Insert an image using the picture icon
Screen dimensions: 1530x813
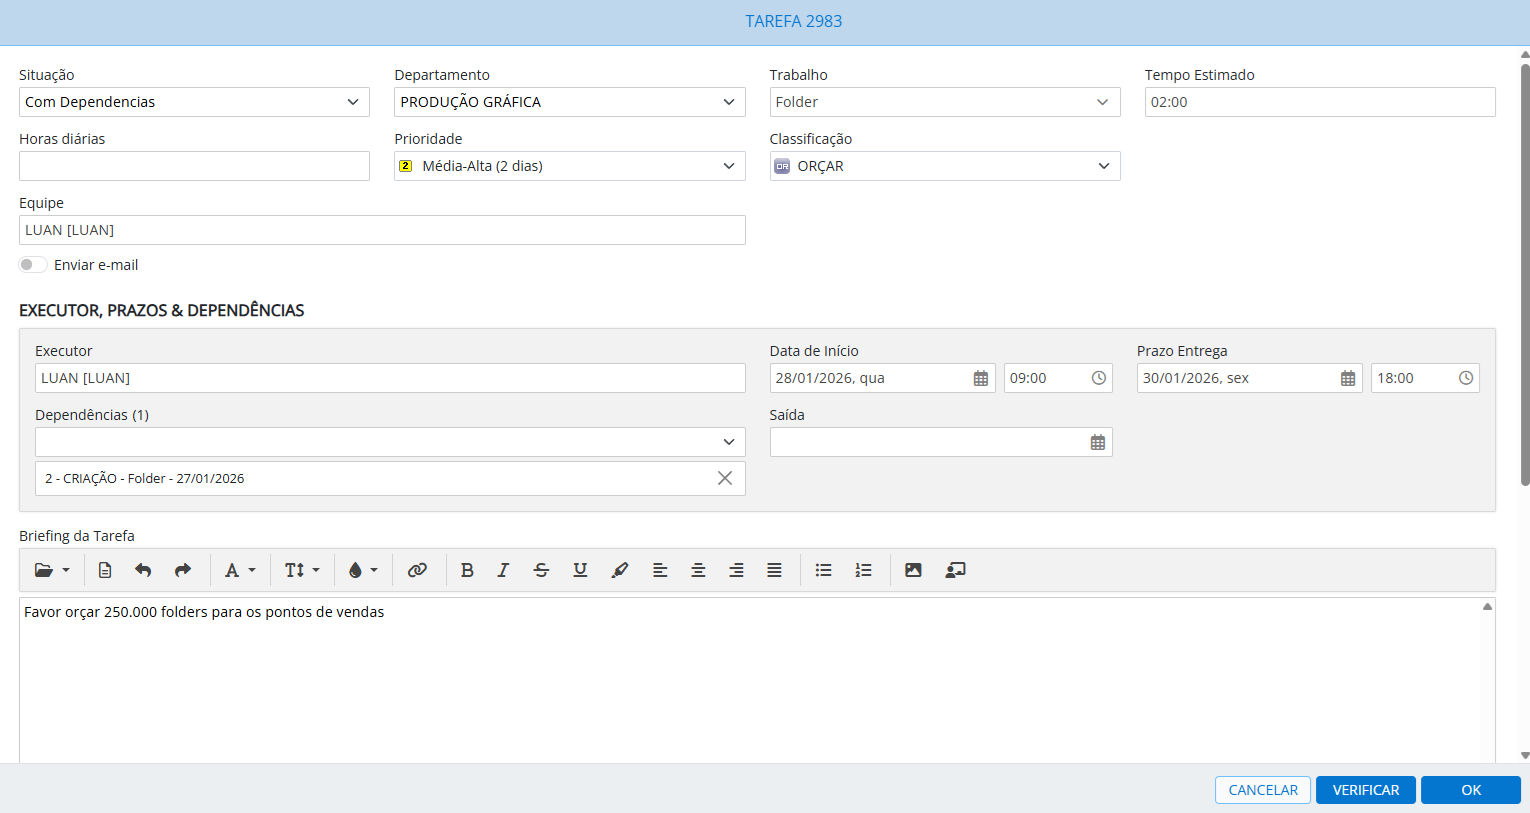point(913,570)
